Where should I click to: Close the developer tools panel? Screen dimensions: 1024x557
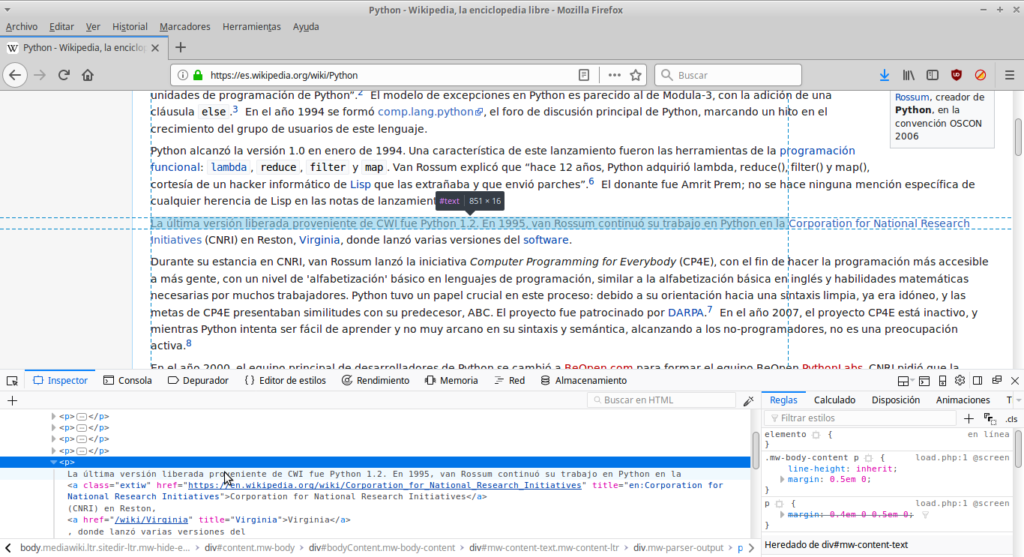click(x=1015, y=381)
